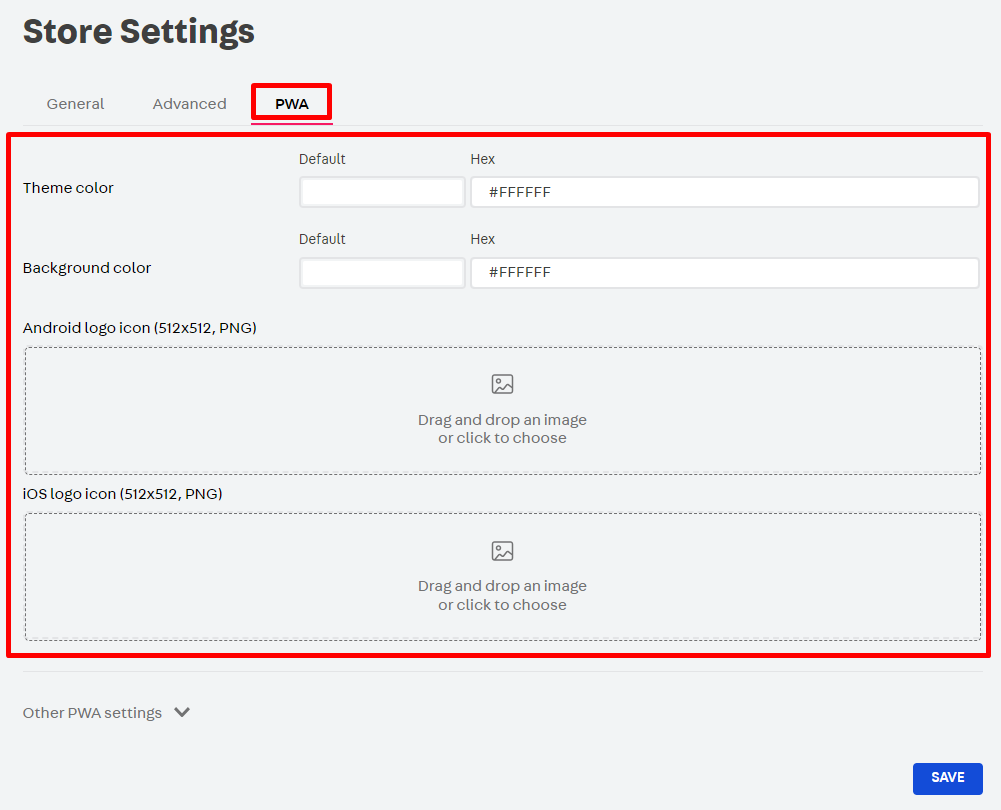Click the chevron beside Other PWA settings
1001x810 pixels.
click(x=182, y=713)
